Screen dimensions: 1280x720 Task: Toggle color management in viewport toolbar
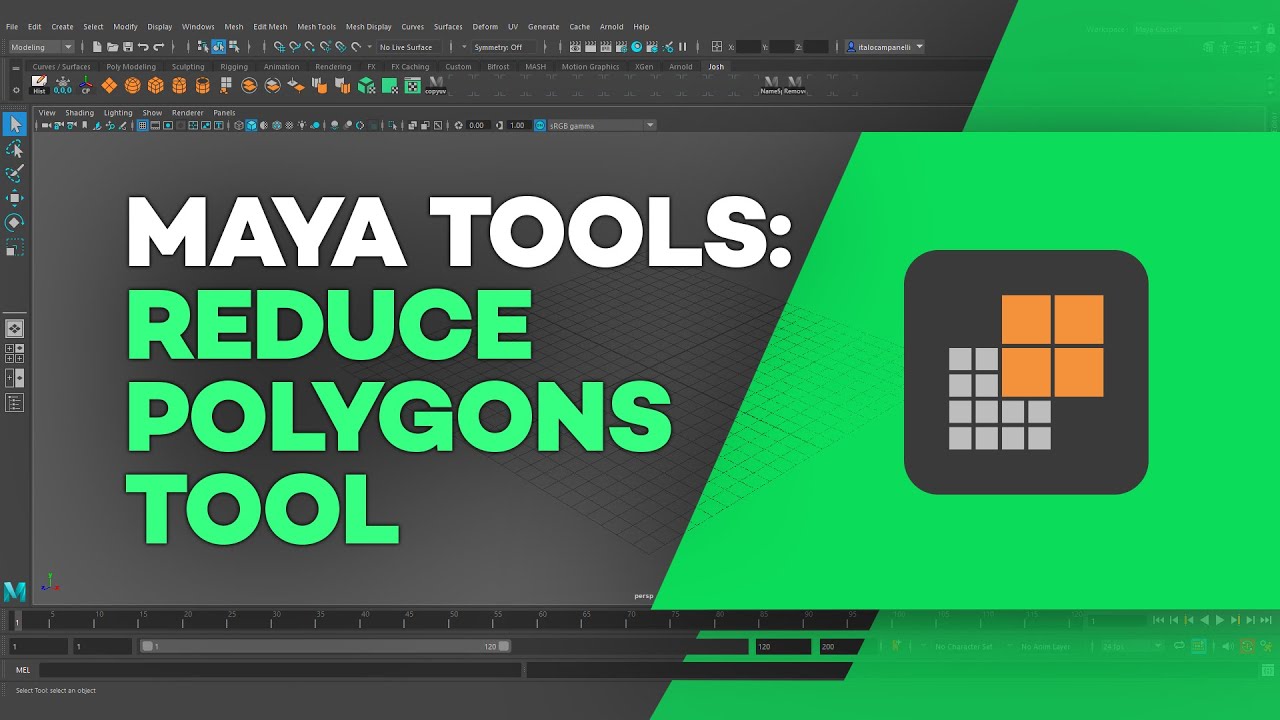click(540, 125)
